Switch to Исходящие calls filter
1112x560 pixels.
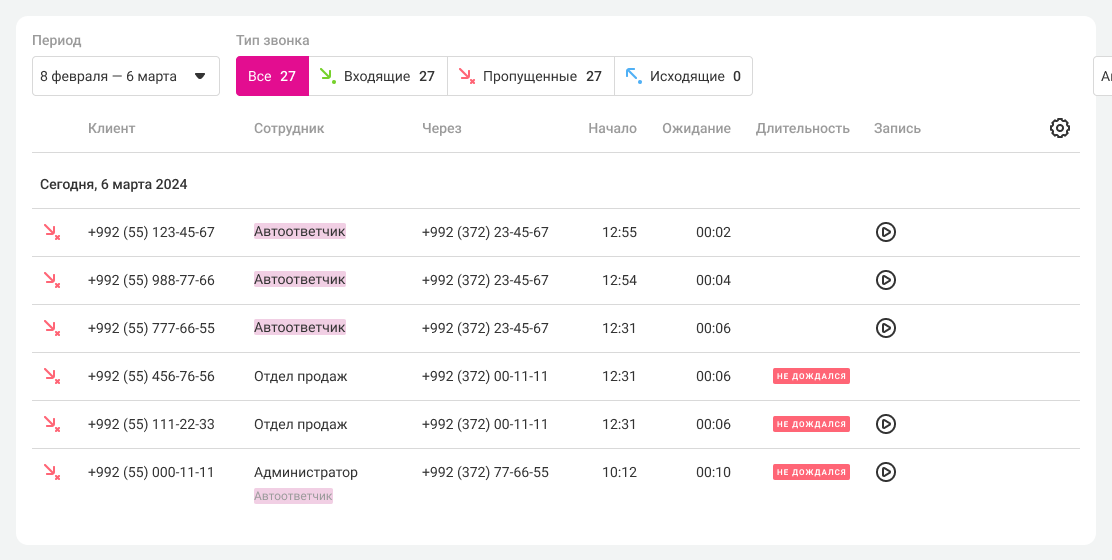(x=683, y=76)
